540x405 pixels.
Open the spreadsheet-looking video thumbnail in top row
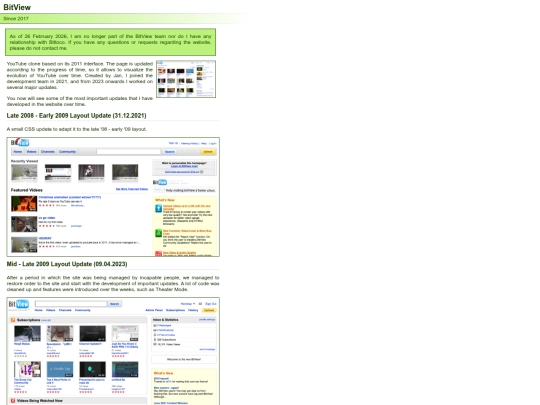coord(125,334)
